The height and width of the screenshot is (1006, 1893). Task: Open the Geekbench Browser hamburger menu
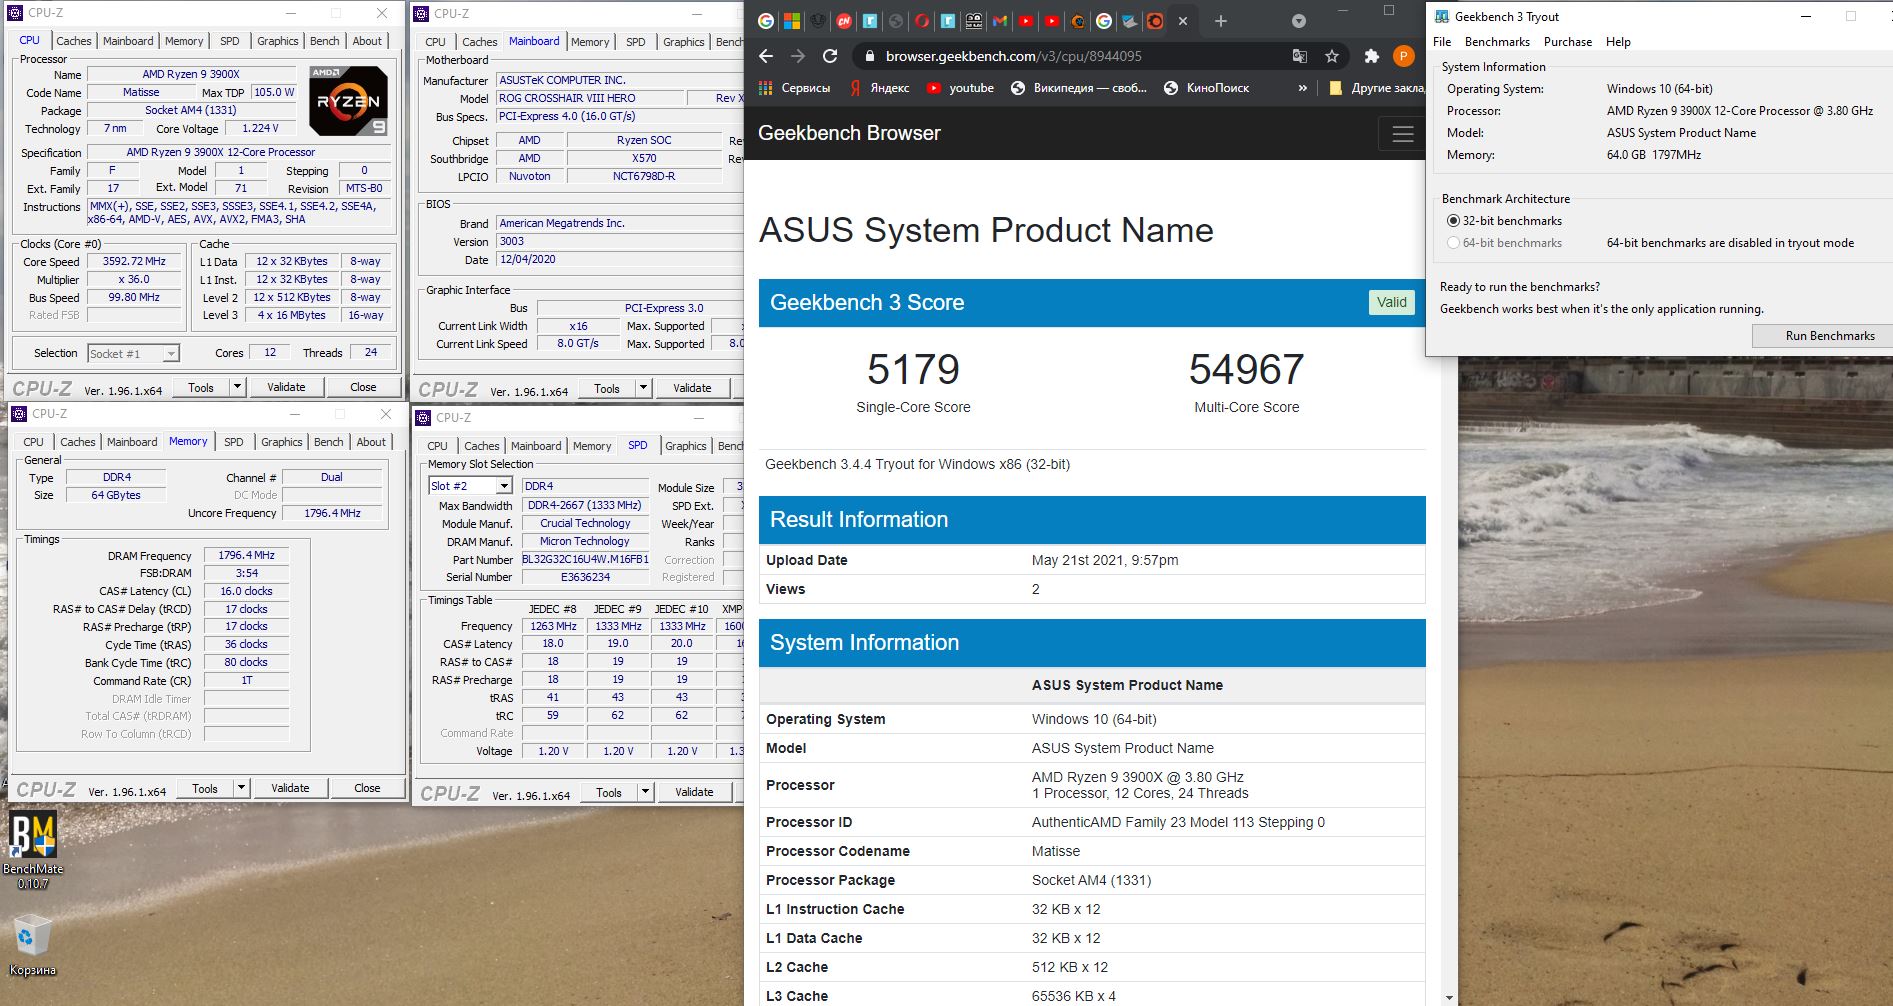coord(1403,133)
